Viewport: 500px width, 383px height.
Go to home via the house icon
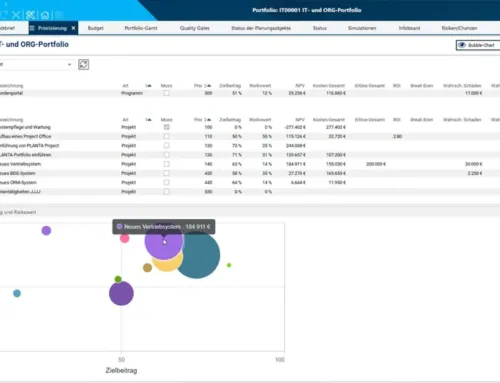pyautogui.click(x=45, y=15)
